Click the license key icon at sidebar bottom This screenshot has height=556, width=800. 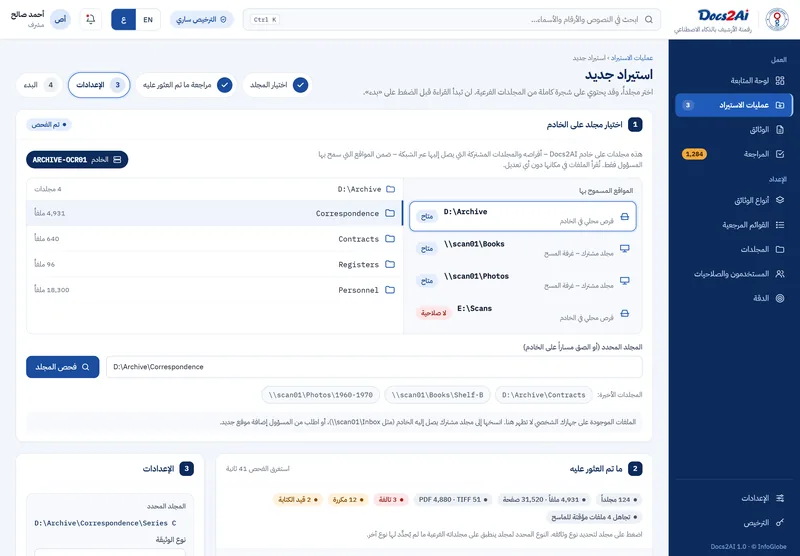pos(780,523)
